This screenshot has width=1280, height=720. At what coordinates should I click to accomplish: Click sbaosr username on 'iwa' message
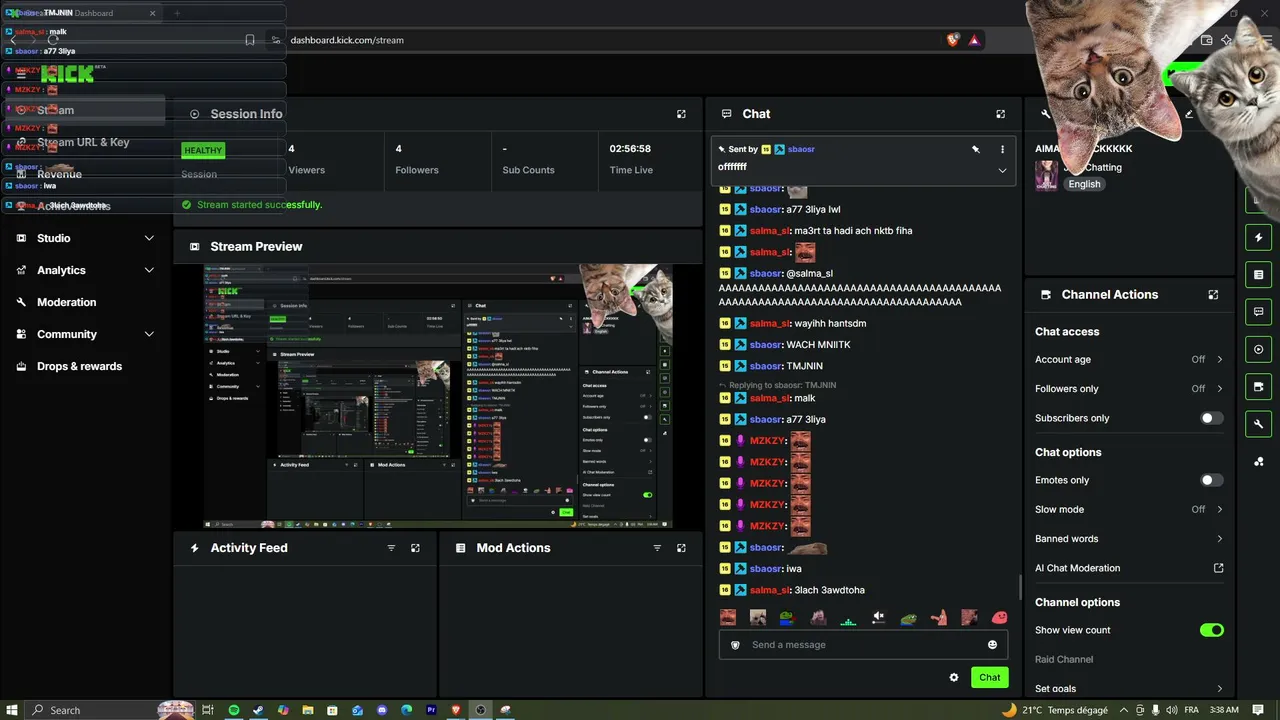(766, 569)
